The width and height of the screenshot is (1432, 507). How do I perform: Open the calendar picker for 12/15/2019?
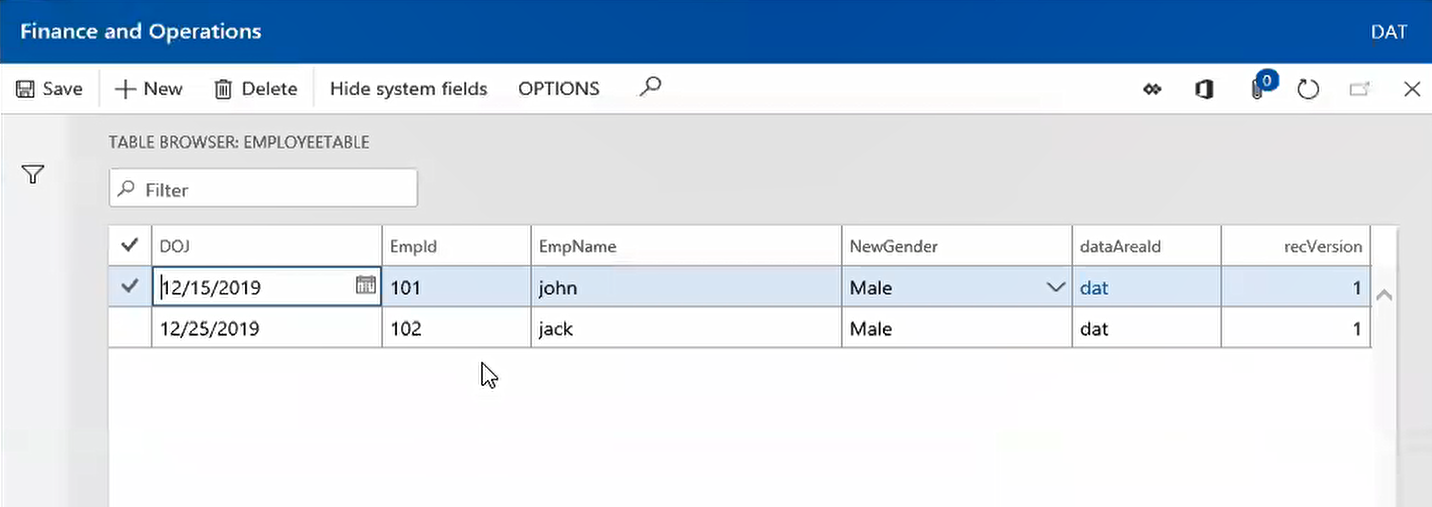pyautogui.click(x=365, y=286)
